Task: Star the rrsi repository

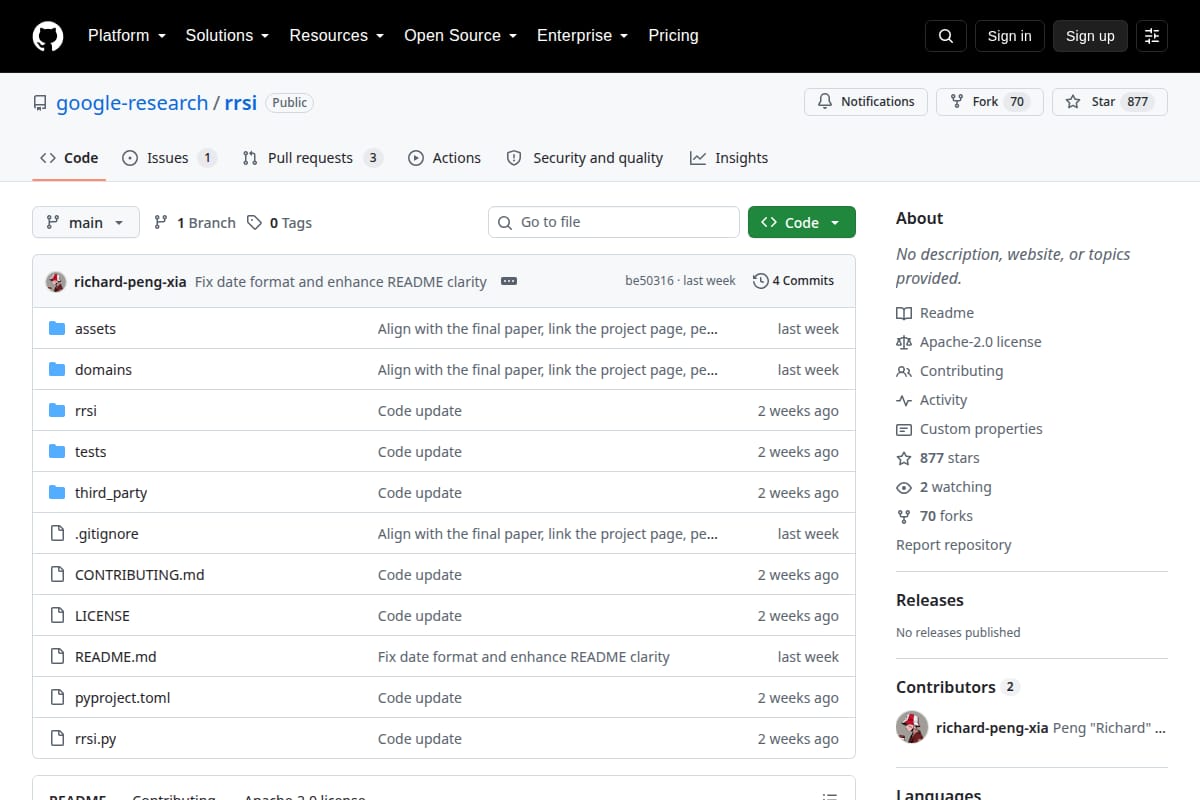Action: [x=1109, y=102]
